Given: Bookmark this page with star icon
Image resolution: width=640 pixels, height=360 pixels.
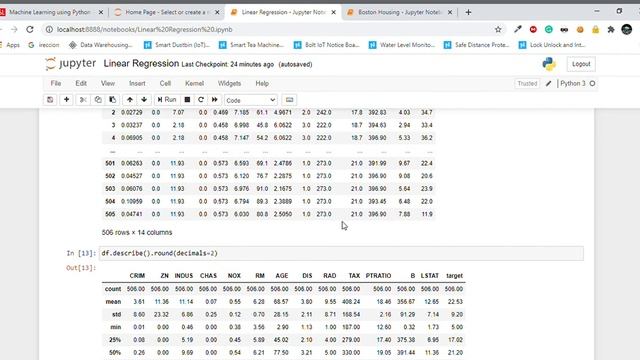Looking at the screenshot, I should pos(498,29).
